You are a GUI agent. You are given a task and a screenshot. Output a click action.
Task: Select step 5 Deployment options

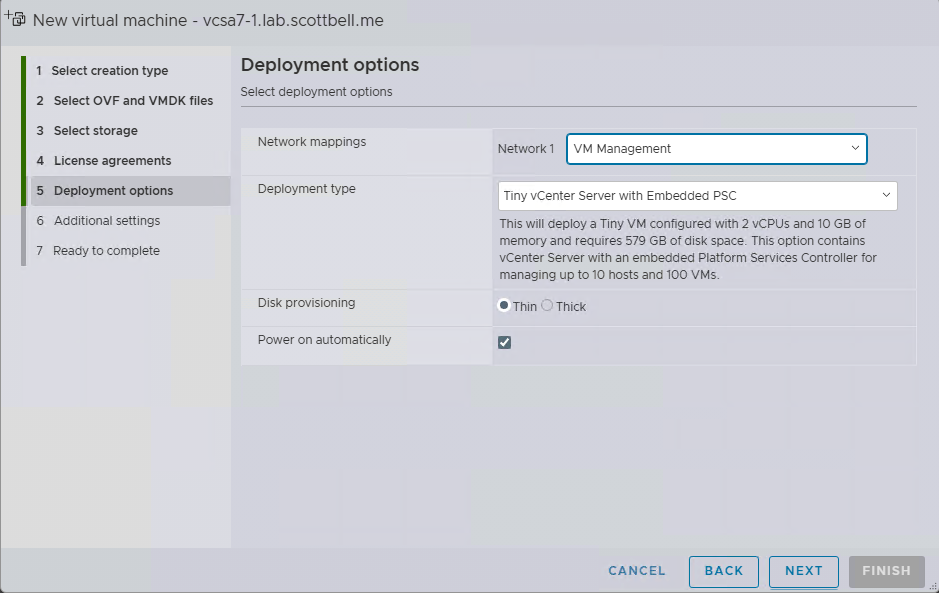click(113, 191)
